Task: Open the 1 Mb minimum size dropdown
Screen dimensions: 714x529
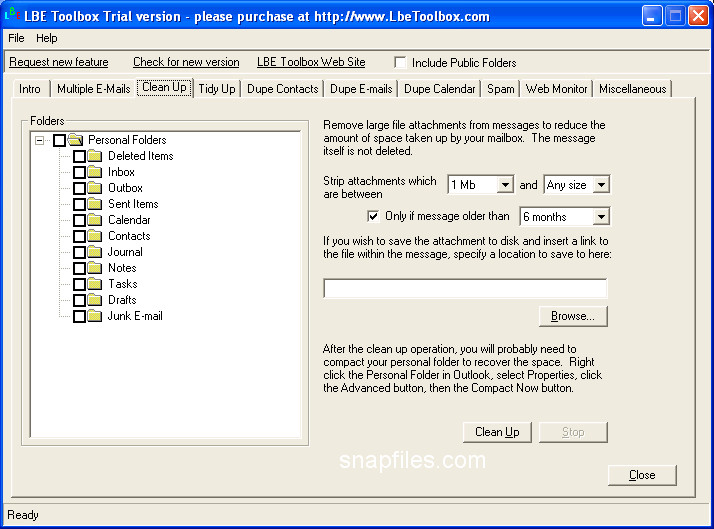Action: pos(505,185)
